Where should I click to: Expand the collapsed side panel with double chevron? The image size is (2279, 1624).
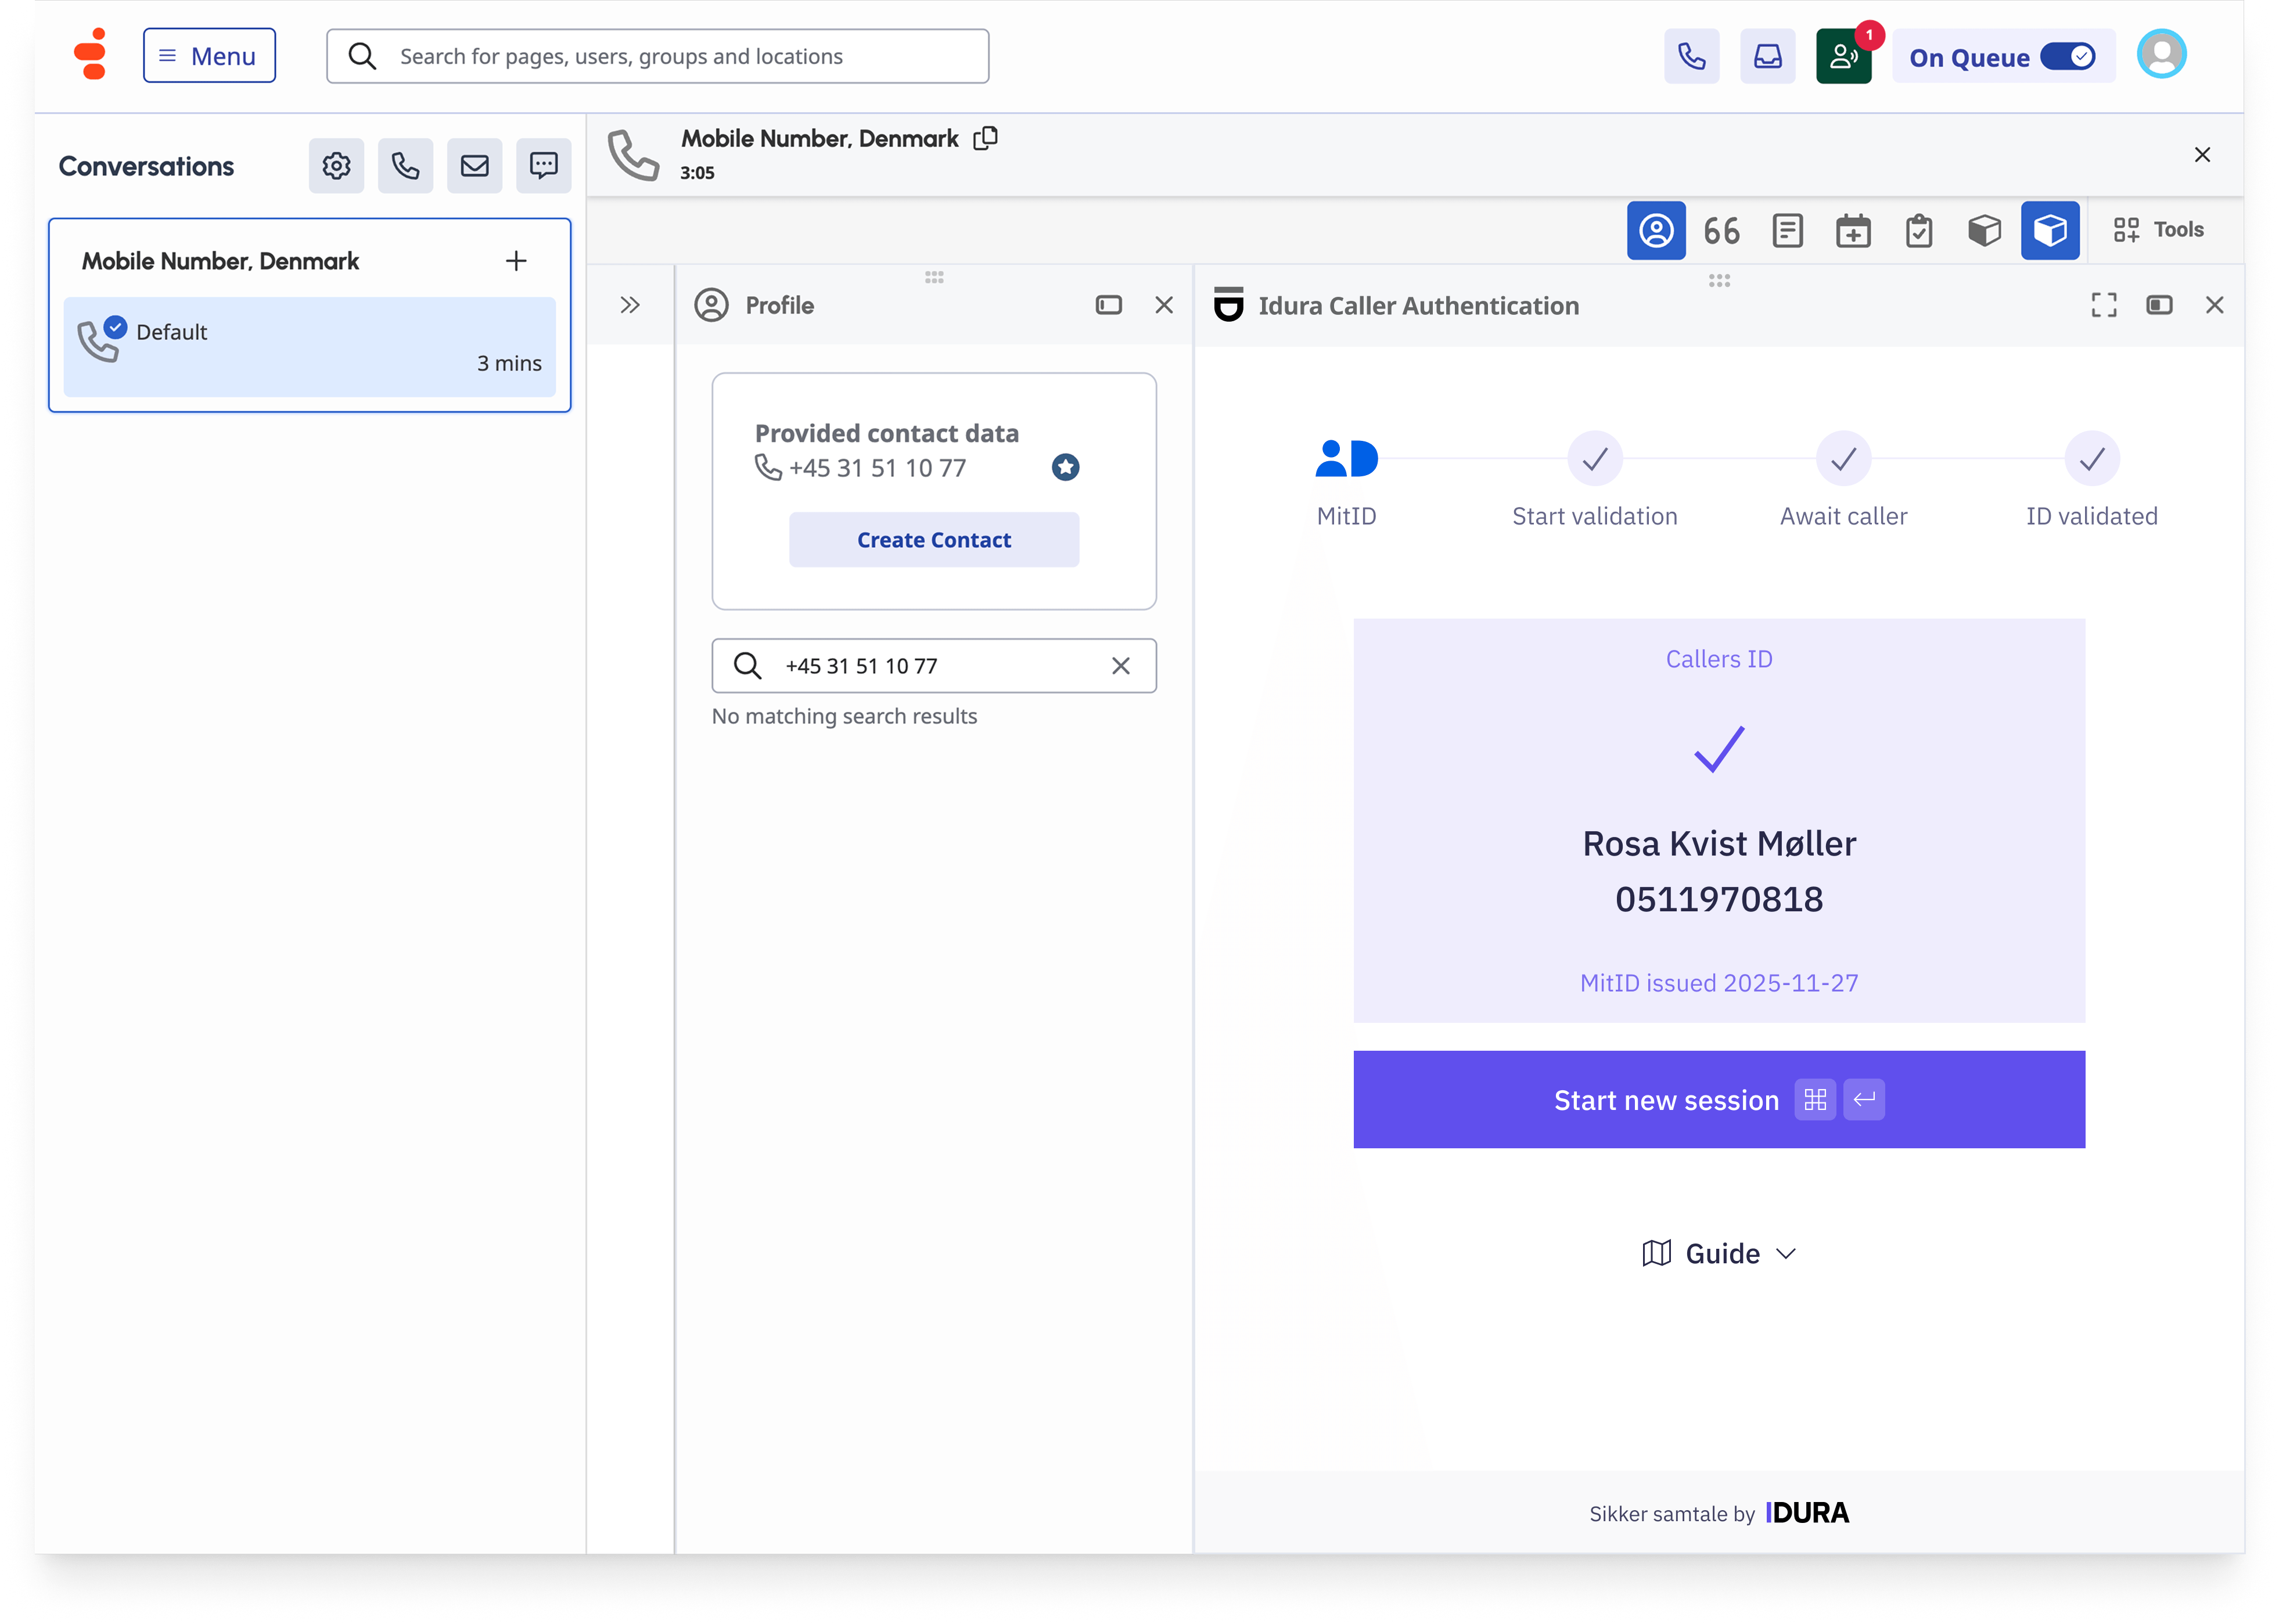tap(630, 305)
